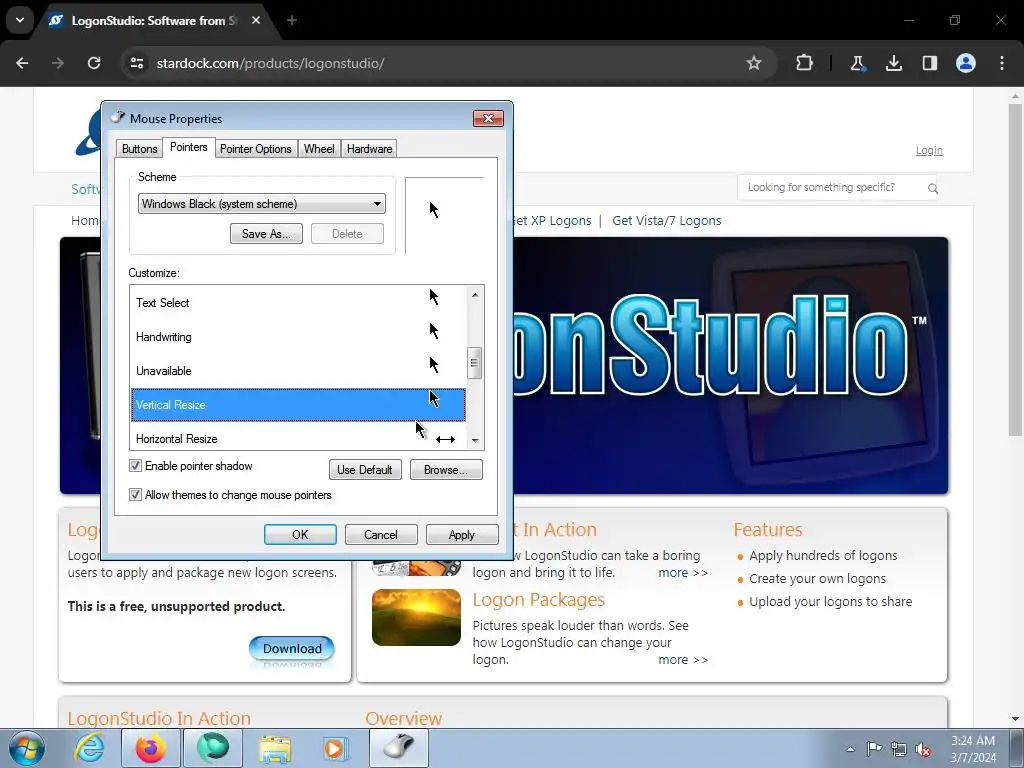Screen dimensions: 1024x768
Task: Close the LogonStudio browser tab
Action: pos(256,20)
